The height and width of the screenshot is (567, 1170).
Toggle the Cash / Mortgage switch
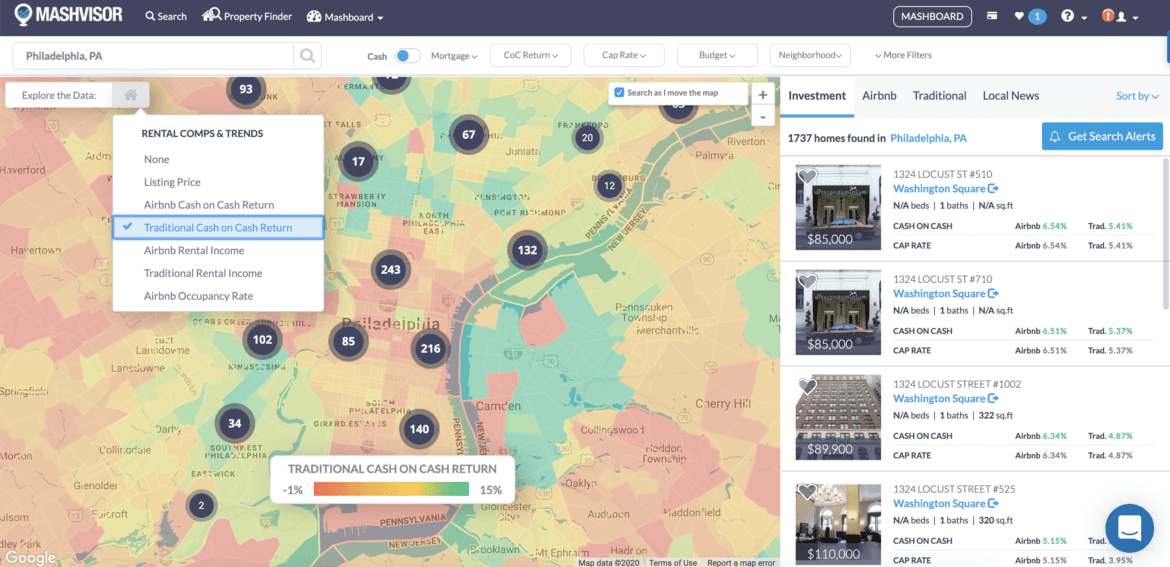(x=407, y=56)
